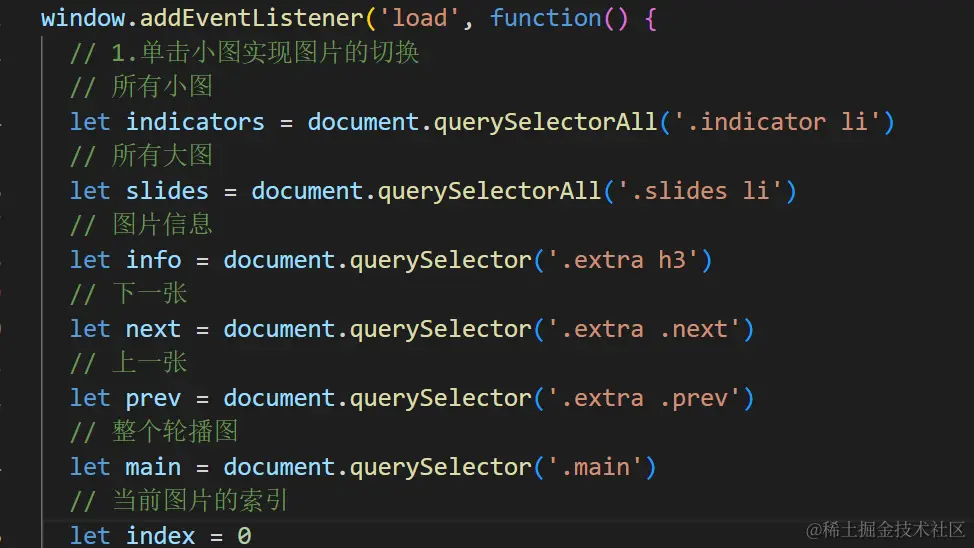Click the string '.slides li'
974x548 pixels.
tap(700, 191)
